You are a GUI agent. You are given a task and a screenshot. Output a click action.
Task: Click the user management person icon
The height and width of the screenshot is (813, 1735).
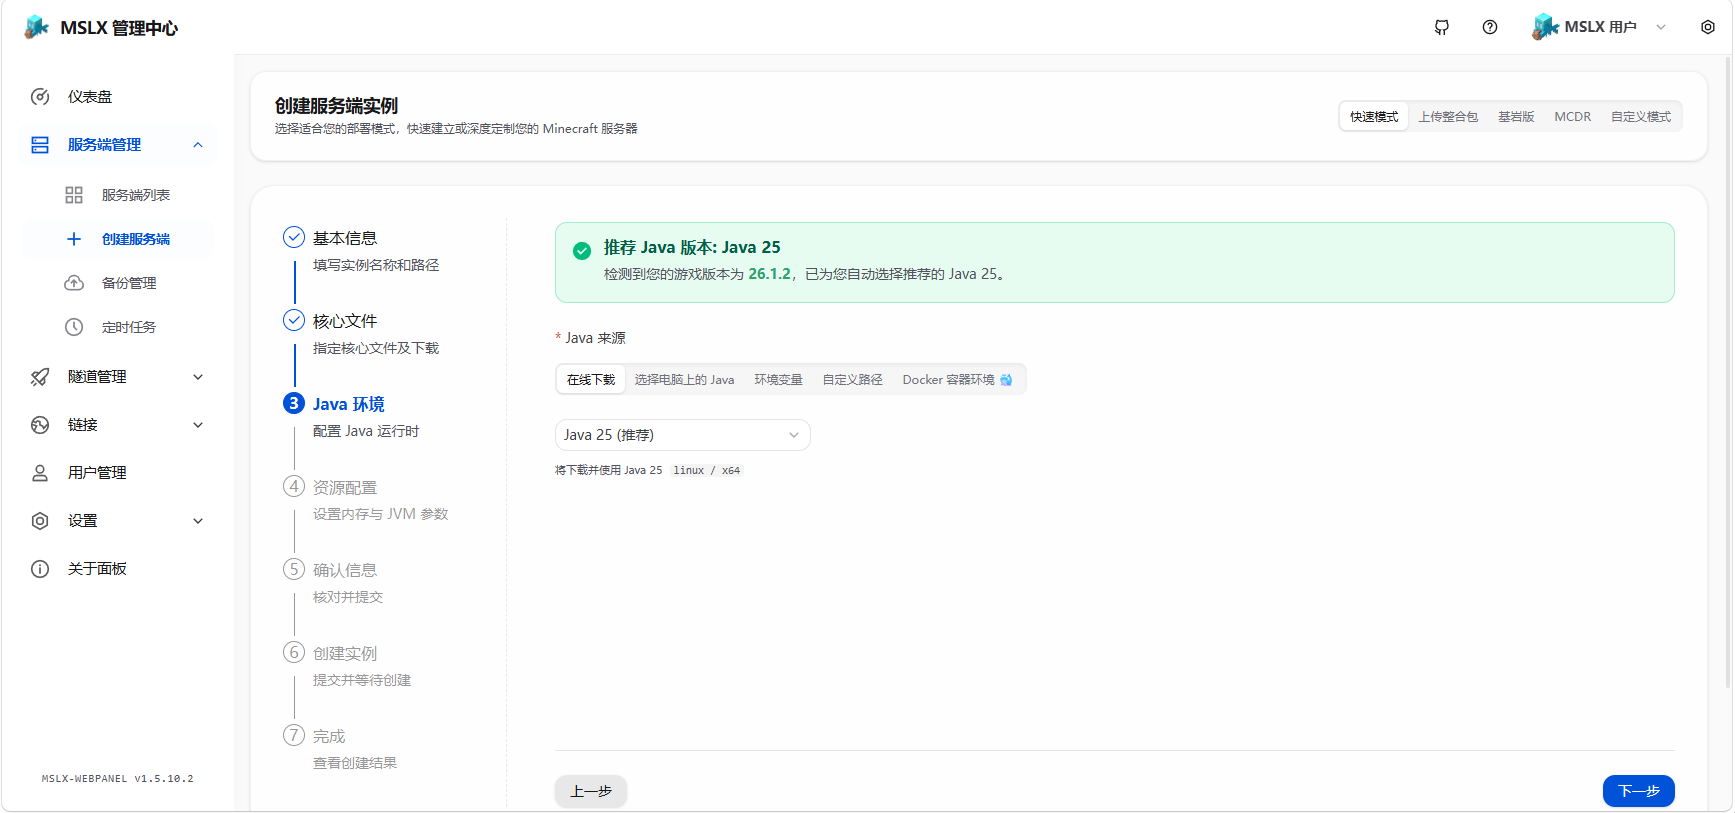40,473
